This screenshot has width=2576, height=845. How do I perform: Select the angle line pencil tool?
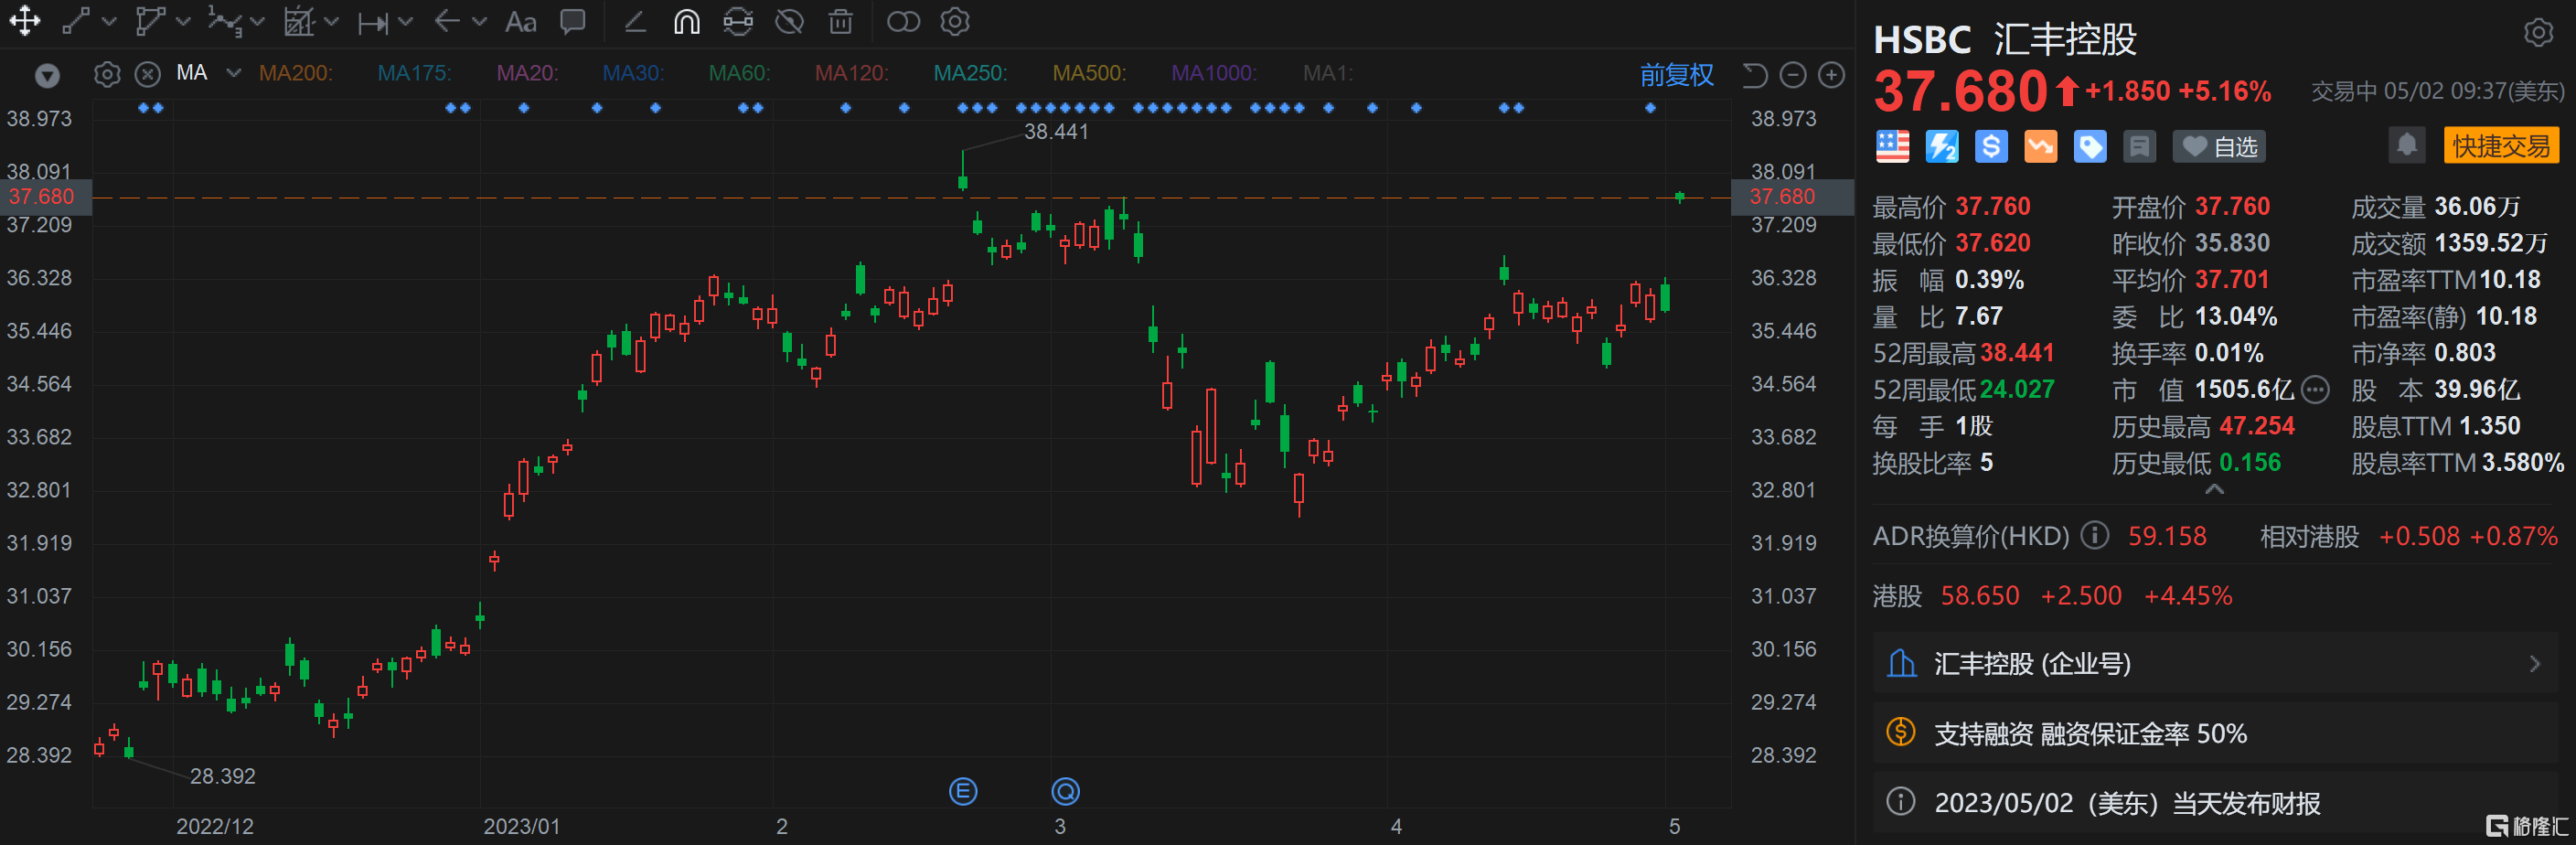click(x=635, y=21)
